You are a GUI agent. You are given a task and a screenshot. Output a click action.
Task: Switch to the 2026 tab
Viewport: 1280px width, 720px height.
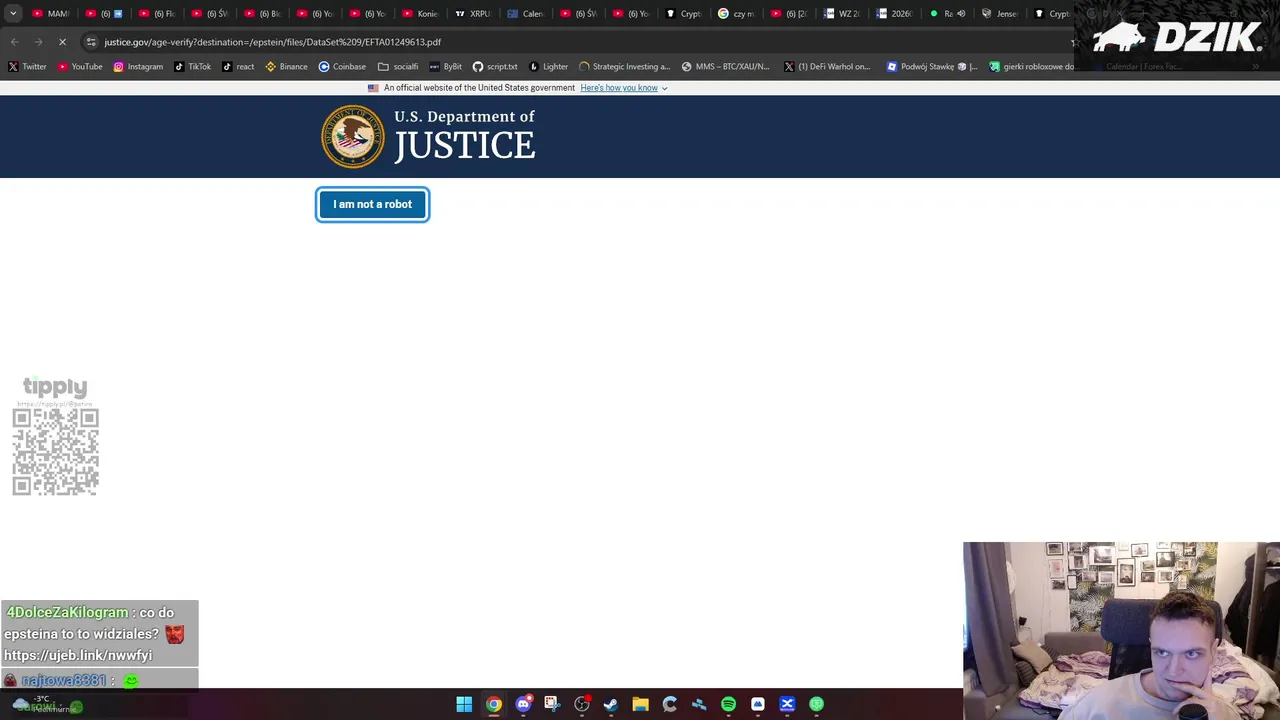pos(894,14)
